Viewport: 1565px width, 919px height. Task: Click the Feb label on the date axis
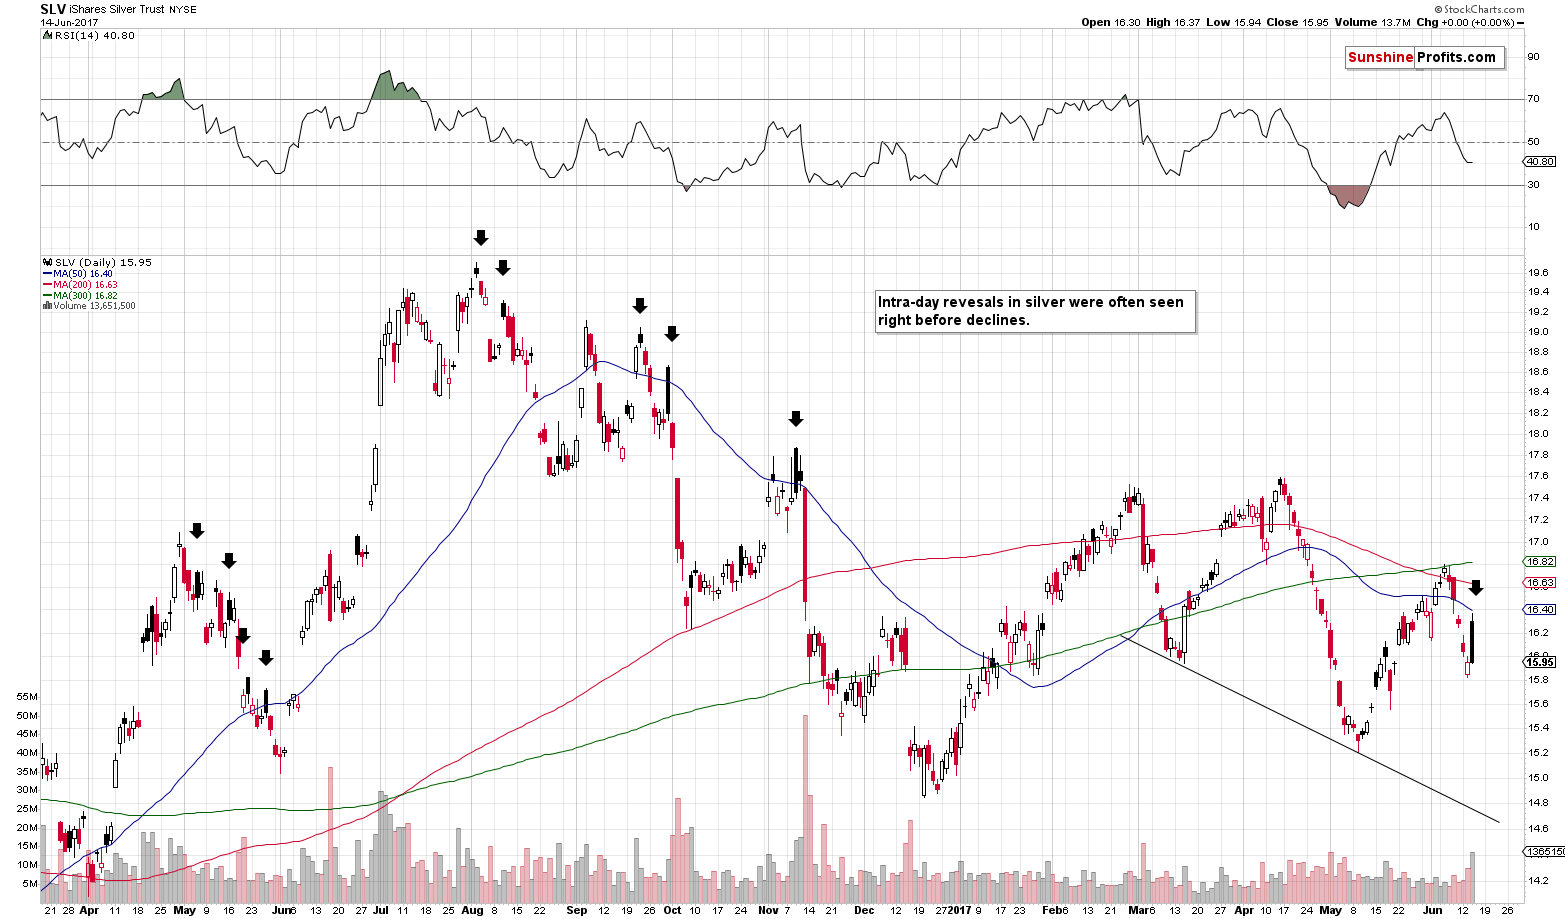pyautogui.click(x=1052, y=911)
